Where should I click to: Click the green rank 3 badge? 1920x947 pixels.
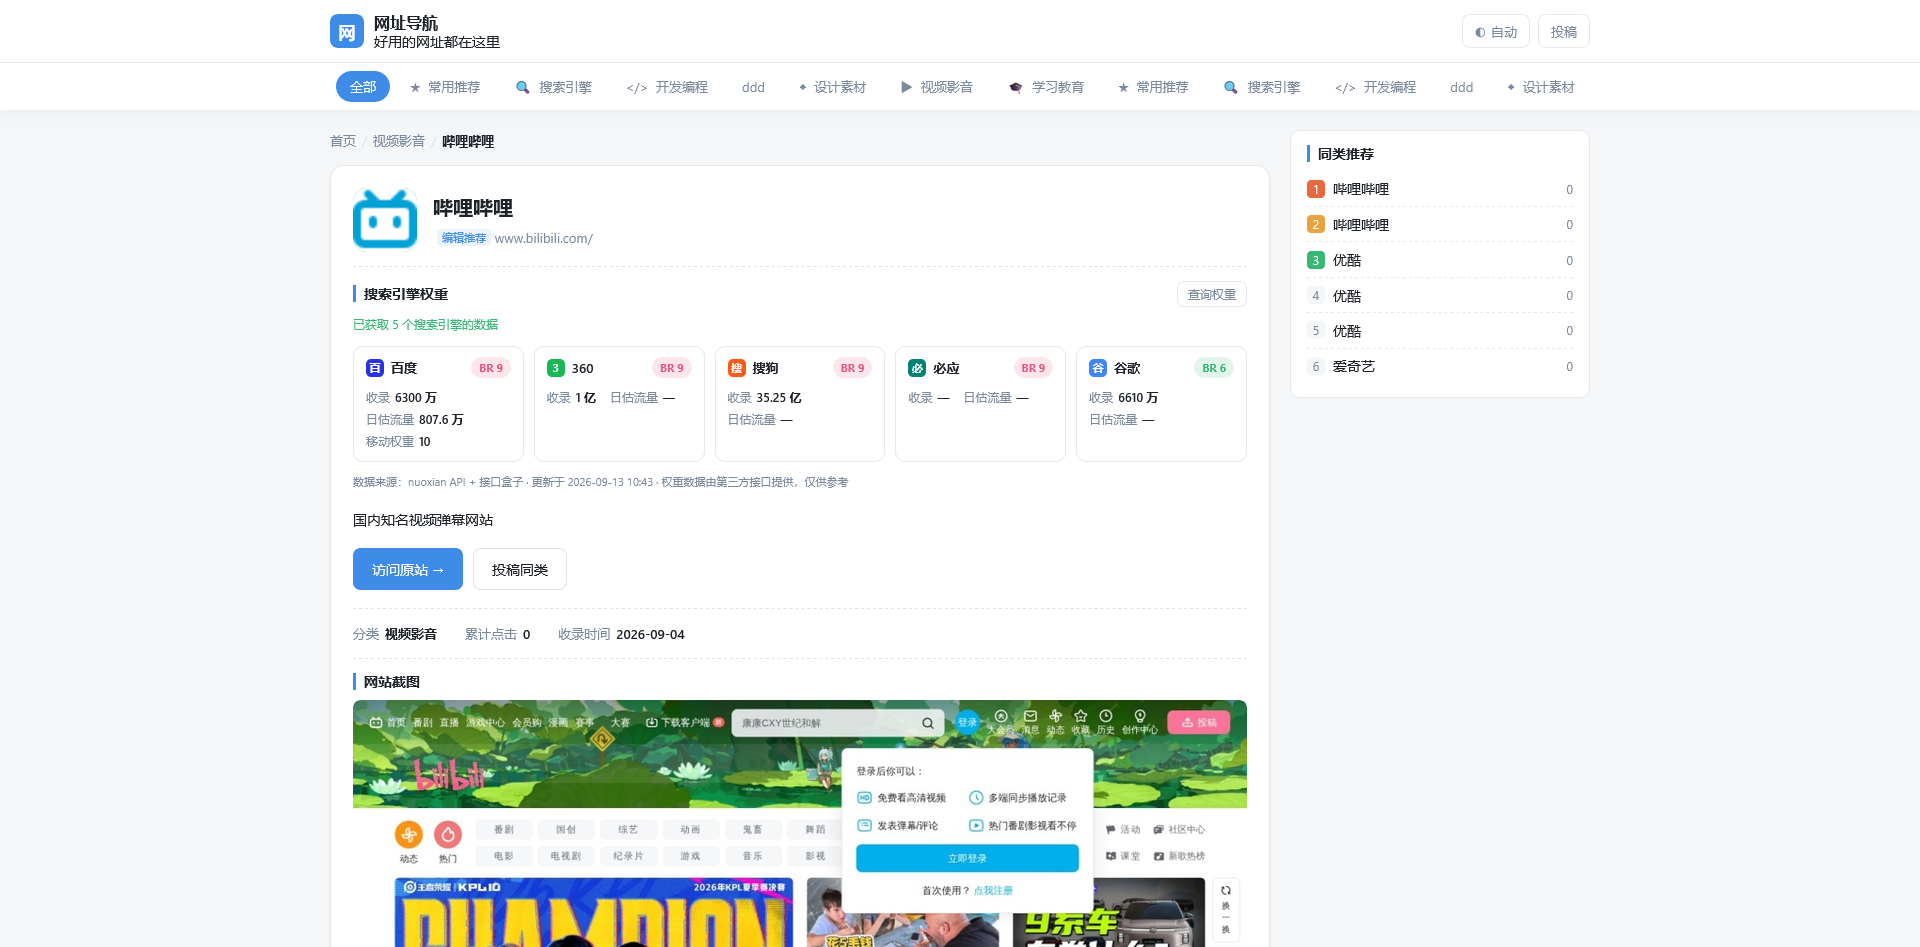click(1316, 260)
